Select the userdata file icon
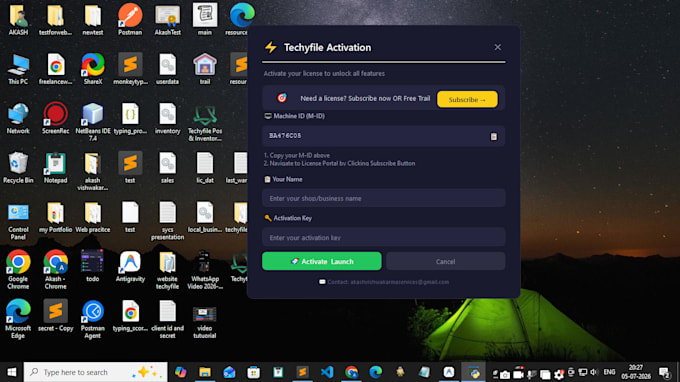 coord(167,69)
